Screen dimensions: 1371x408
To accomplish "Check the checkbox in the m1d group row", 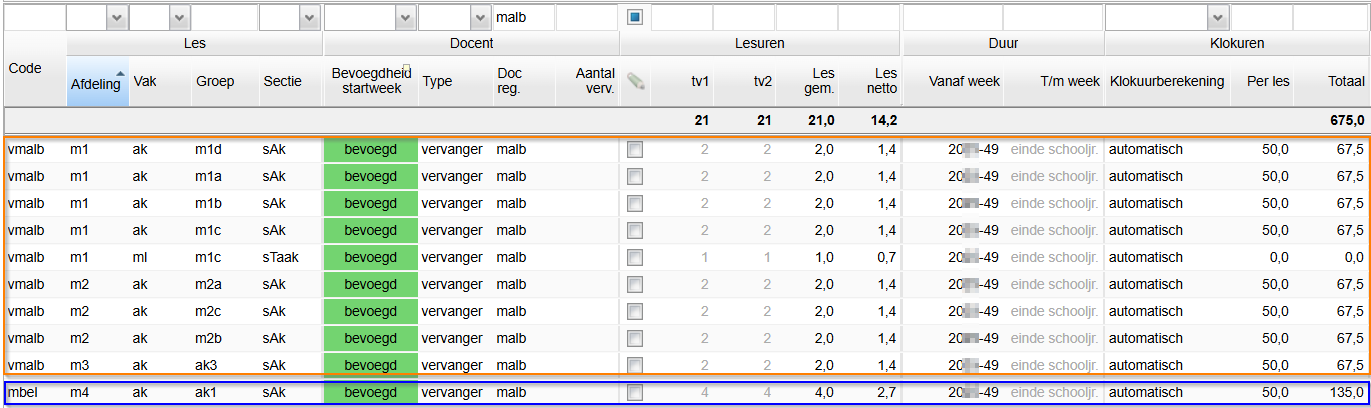I will point(635,150).
